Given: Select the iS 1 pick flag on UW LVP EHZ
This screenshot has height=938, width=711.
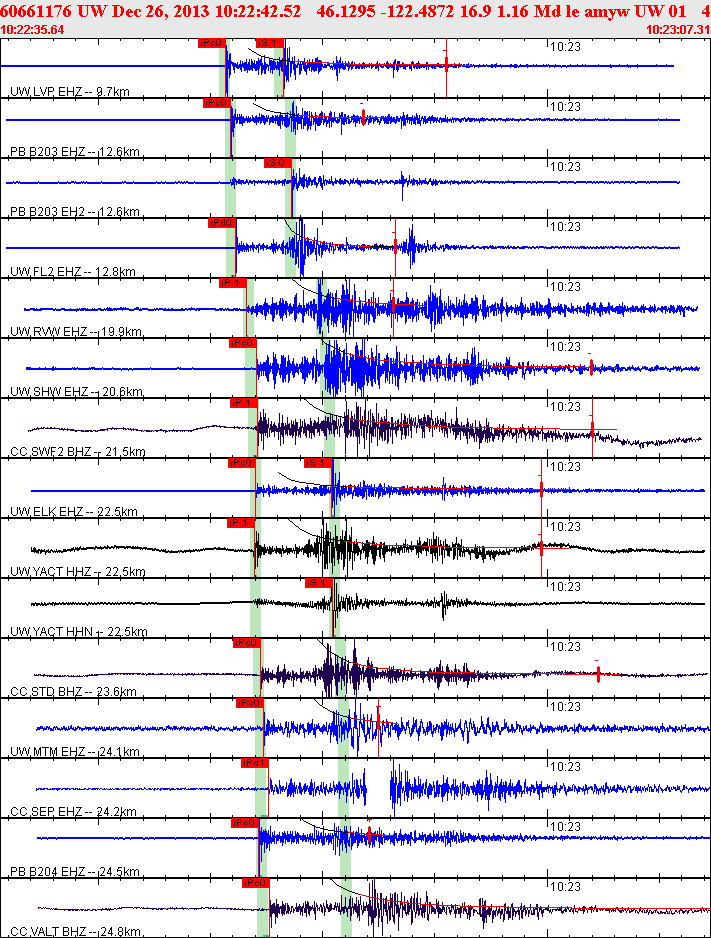Looking at the screenshot, I should pos(269,43).
